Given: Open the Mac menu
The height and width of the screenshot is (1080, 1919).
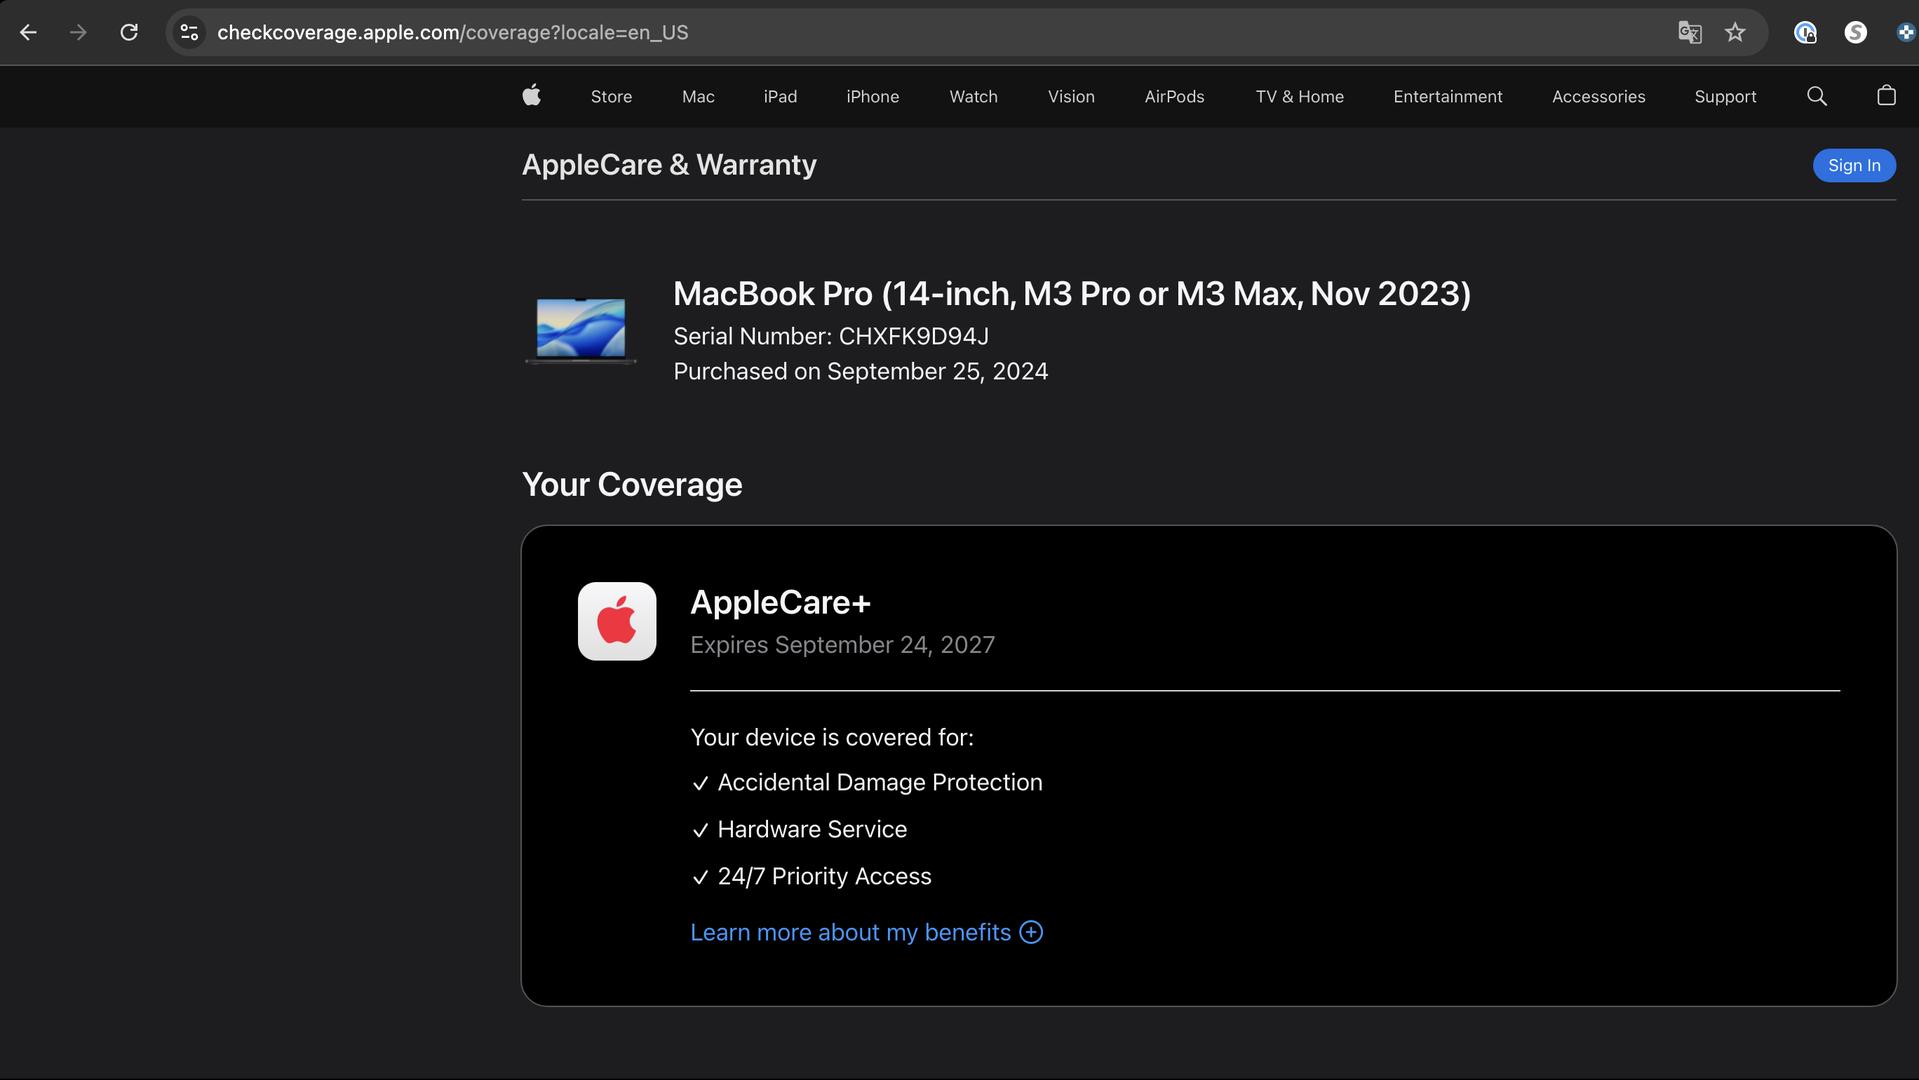Looking at the screenshot, I should pos(698,97).
